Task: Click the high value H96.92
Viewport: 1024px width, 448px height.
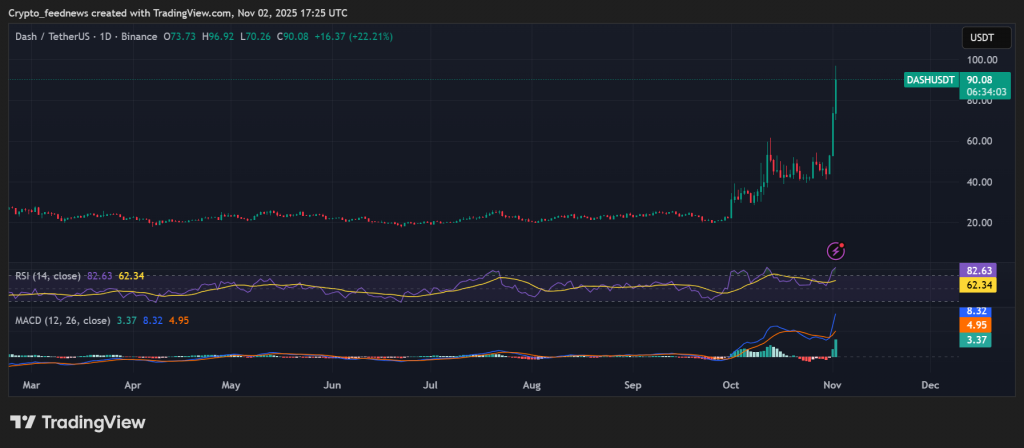Action: 217,37
